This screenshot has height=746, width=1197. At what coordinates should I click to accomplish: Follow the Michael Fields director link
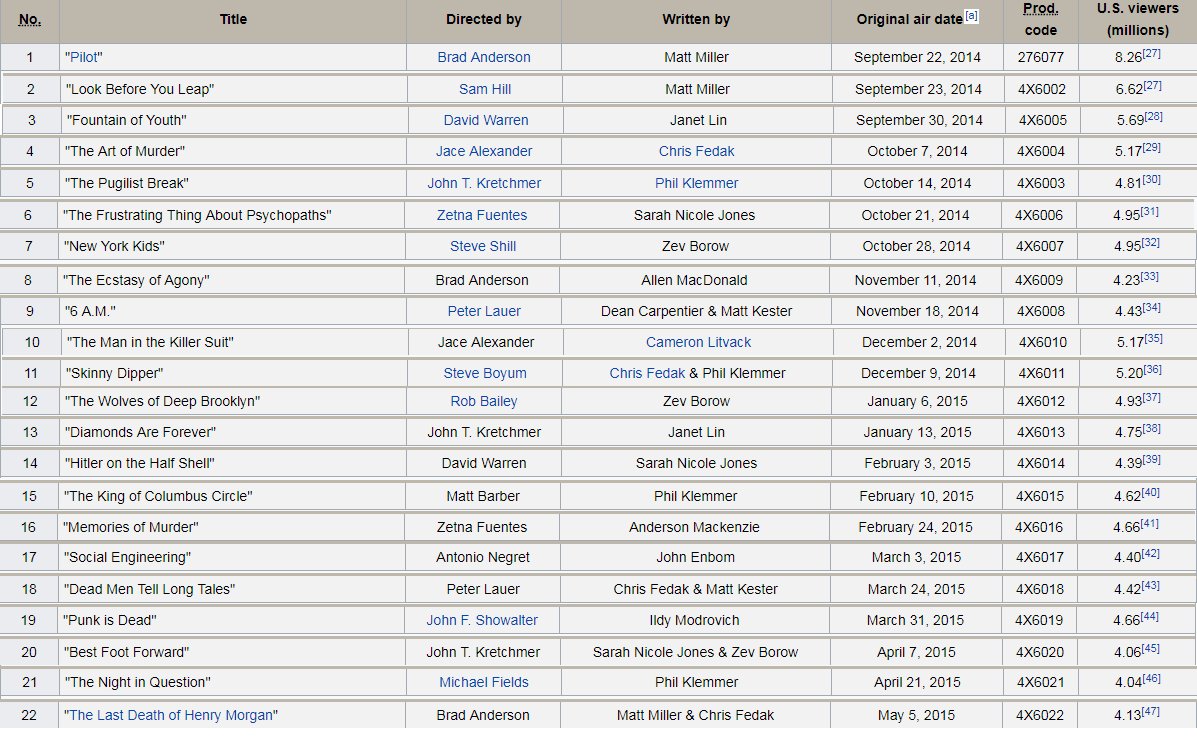point(483,683)
